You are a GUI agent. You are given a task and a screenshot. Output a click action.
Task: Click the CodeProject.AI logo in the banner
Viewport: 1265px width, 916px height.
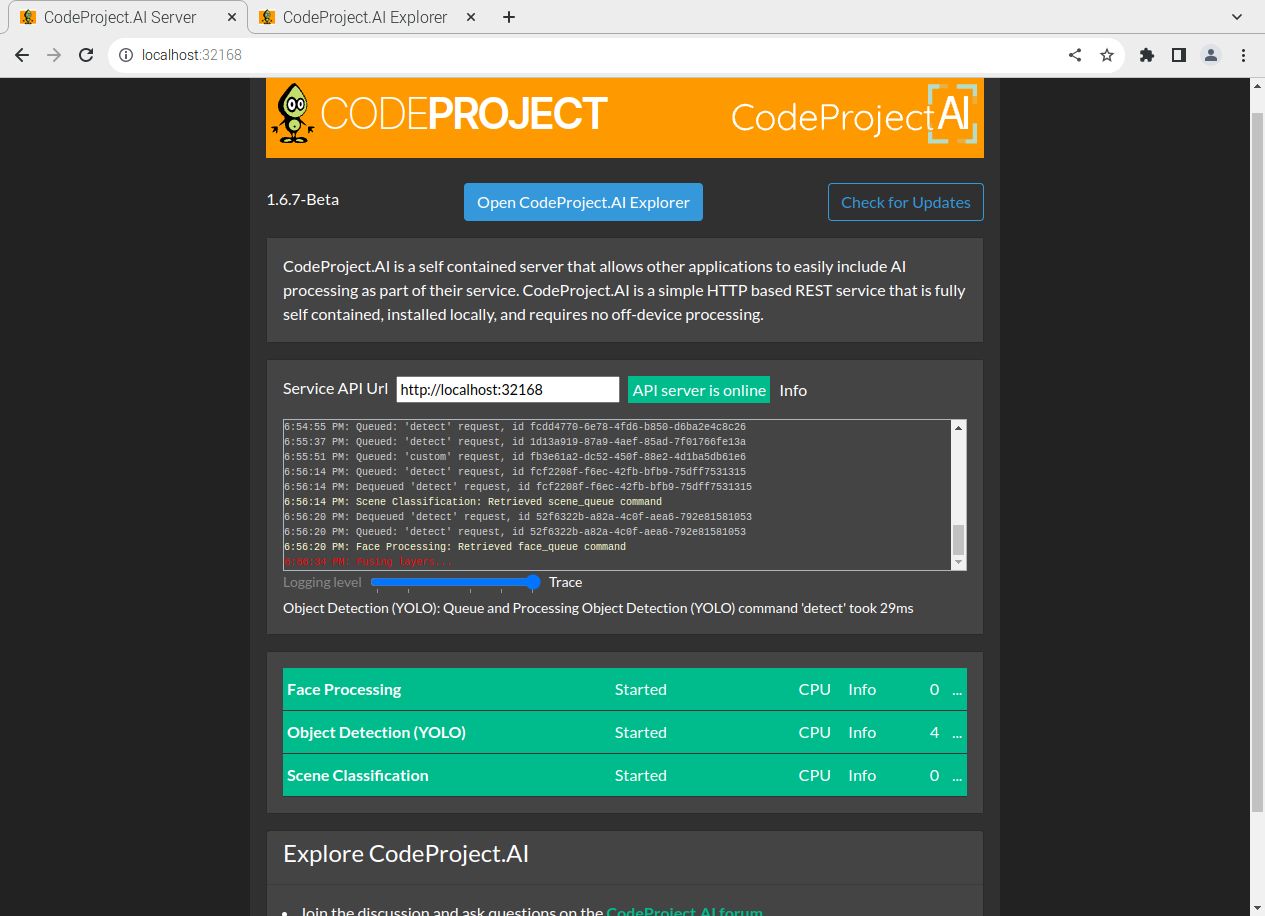tap(853, 116)
